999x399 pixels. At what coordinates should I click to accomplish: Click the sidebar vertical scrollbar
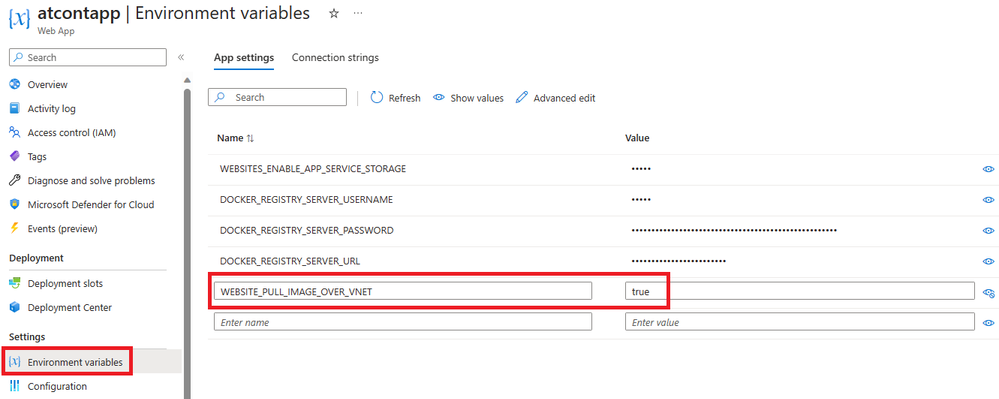coord(187,243)
